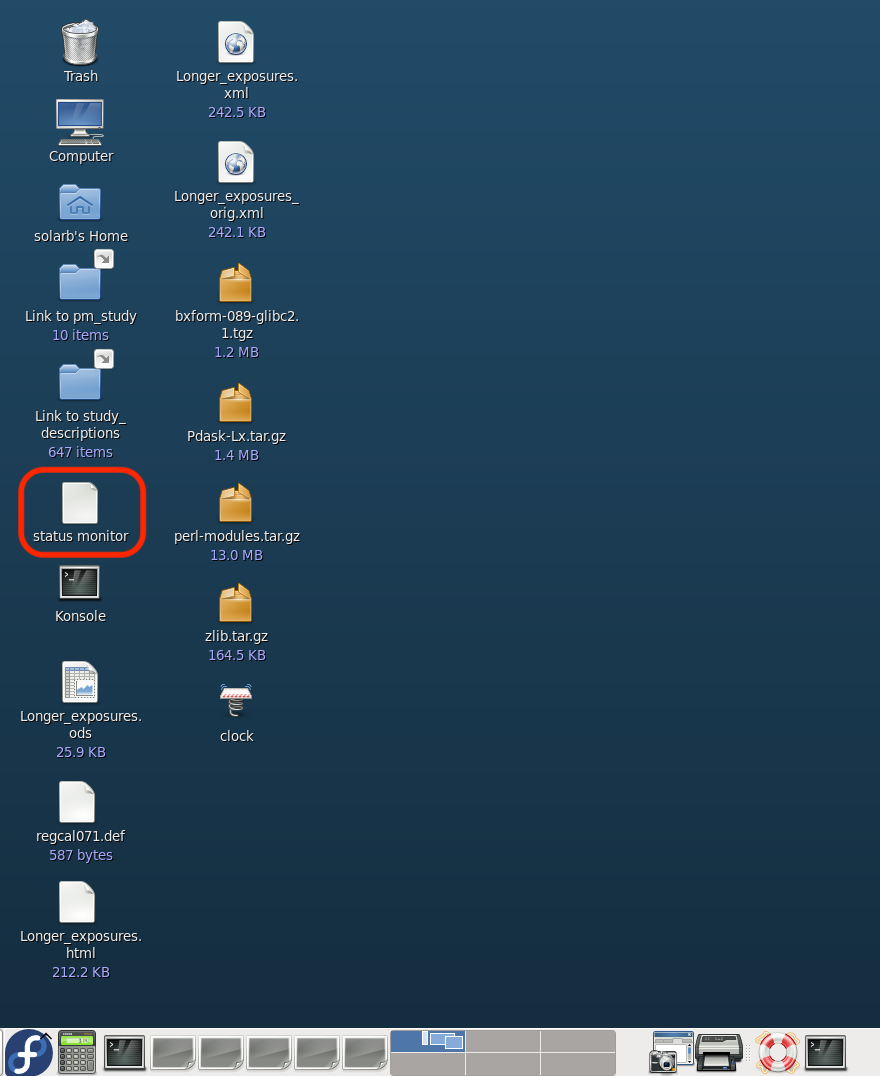The image size is (880, 1076).
Task: Open the terminal icon beside the lifebuoy
Action: pos(825,1053)
